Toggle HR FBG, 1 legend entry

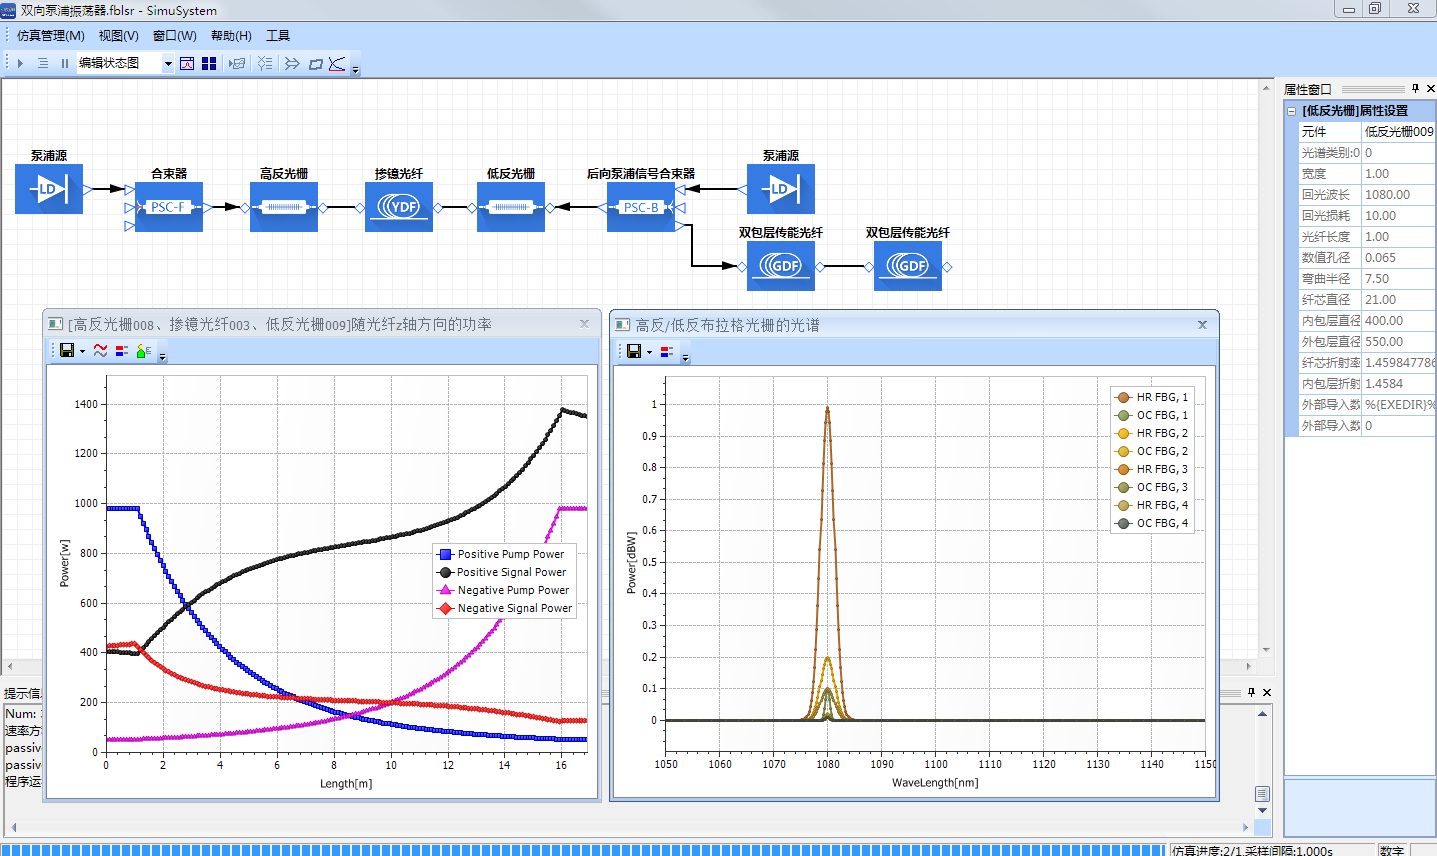(1152, 397)
